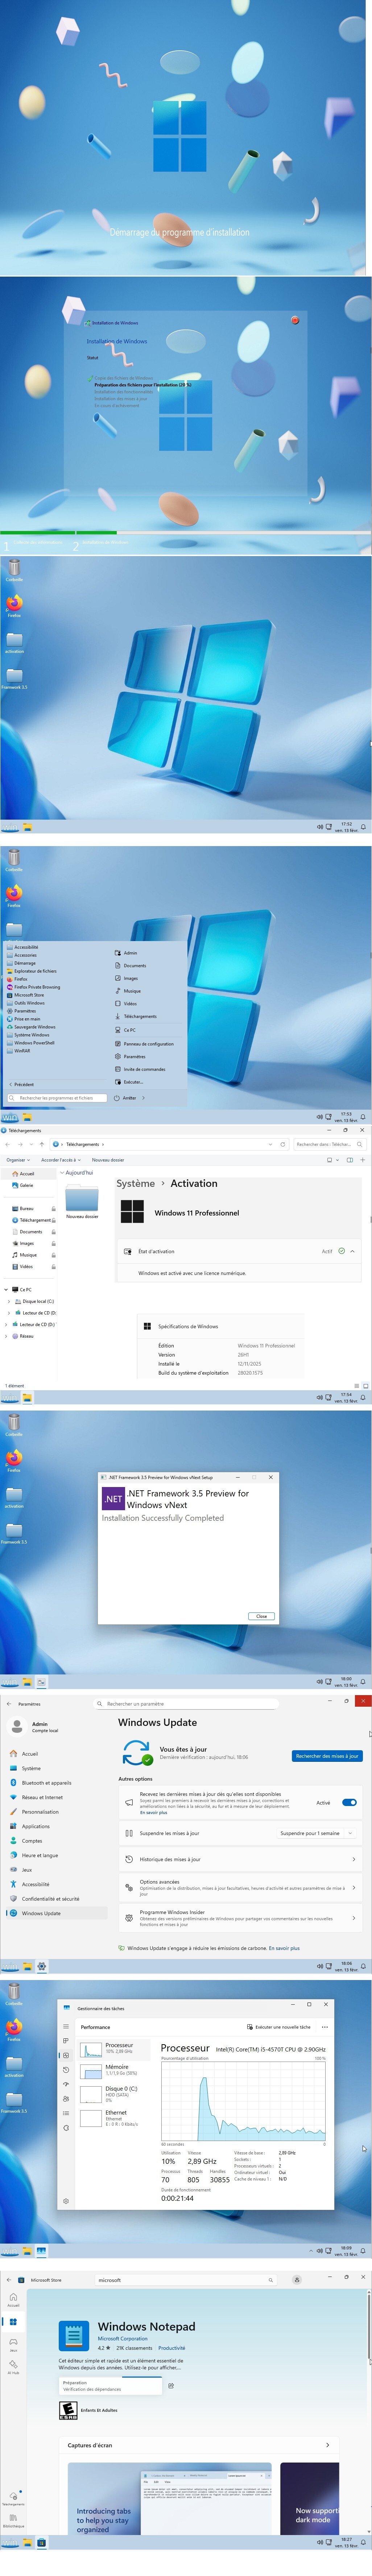The width and height of the screenshot is (372, 2576).
Task: Open Réseau et Internet settings category
Action: click(x=42, y=1797)
